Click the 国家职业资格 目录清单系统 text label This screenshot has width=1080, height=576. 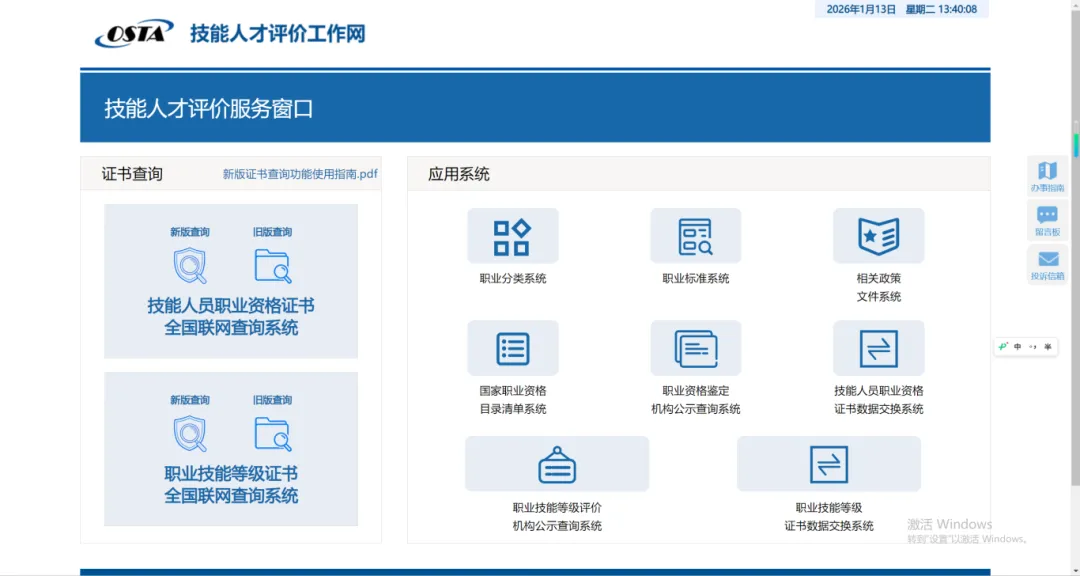(513, 400)
